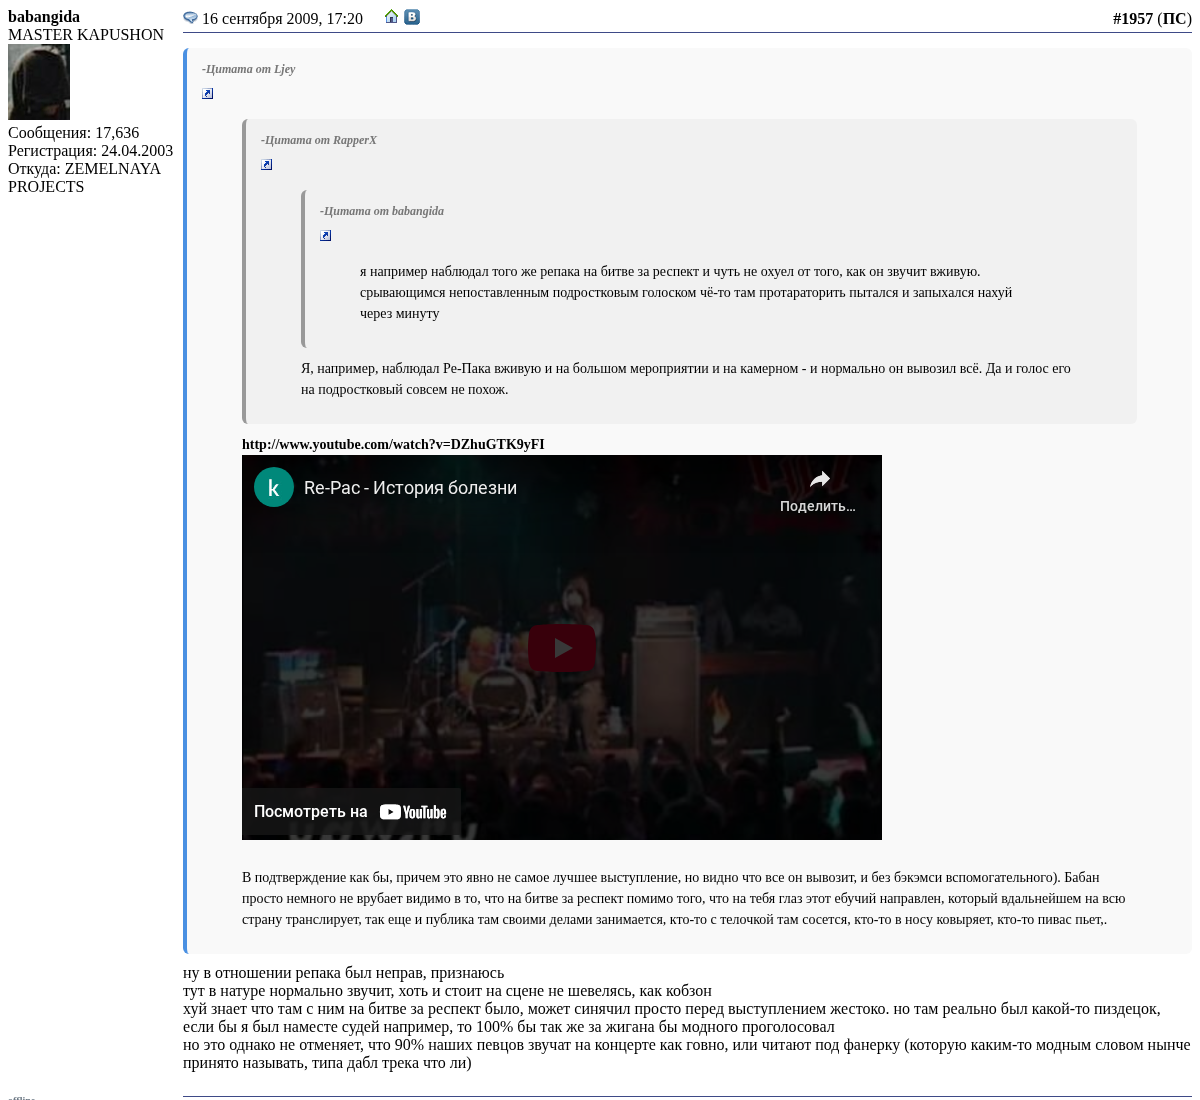The image size is (1200, 1100).
Task: Follow arrow icon under babangida quote header
Action: click(326, 236)
